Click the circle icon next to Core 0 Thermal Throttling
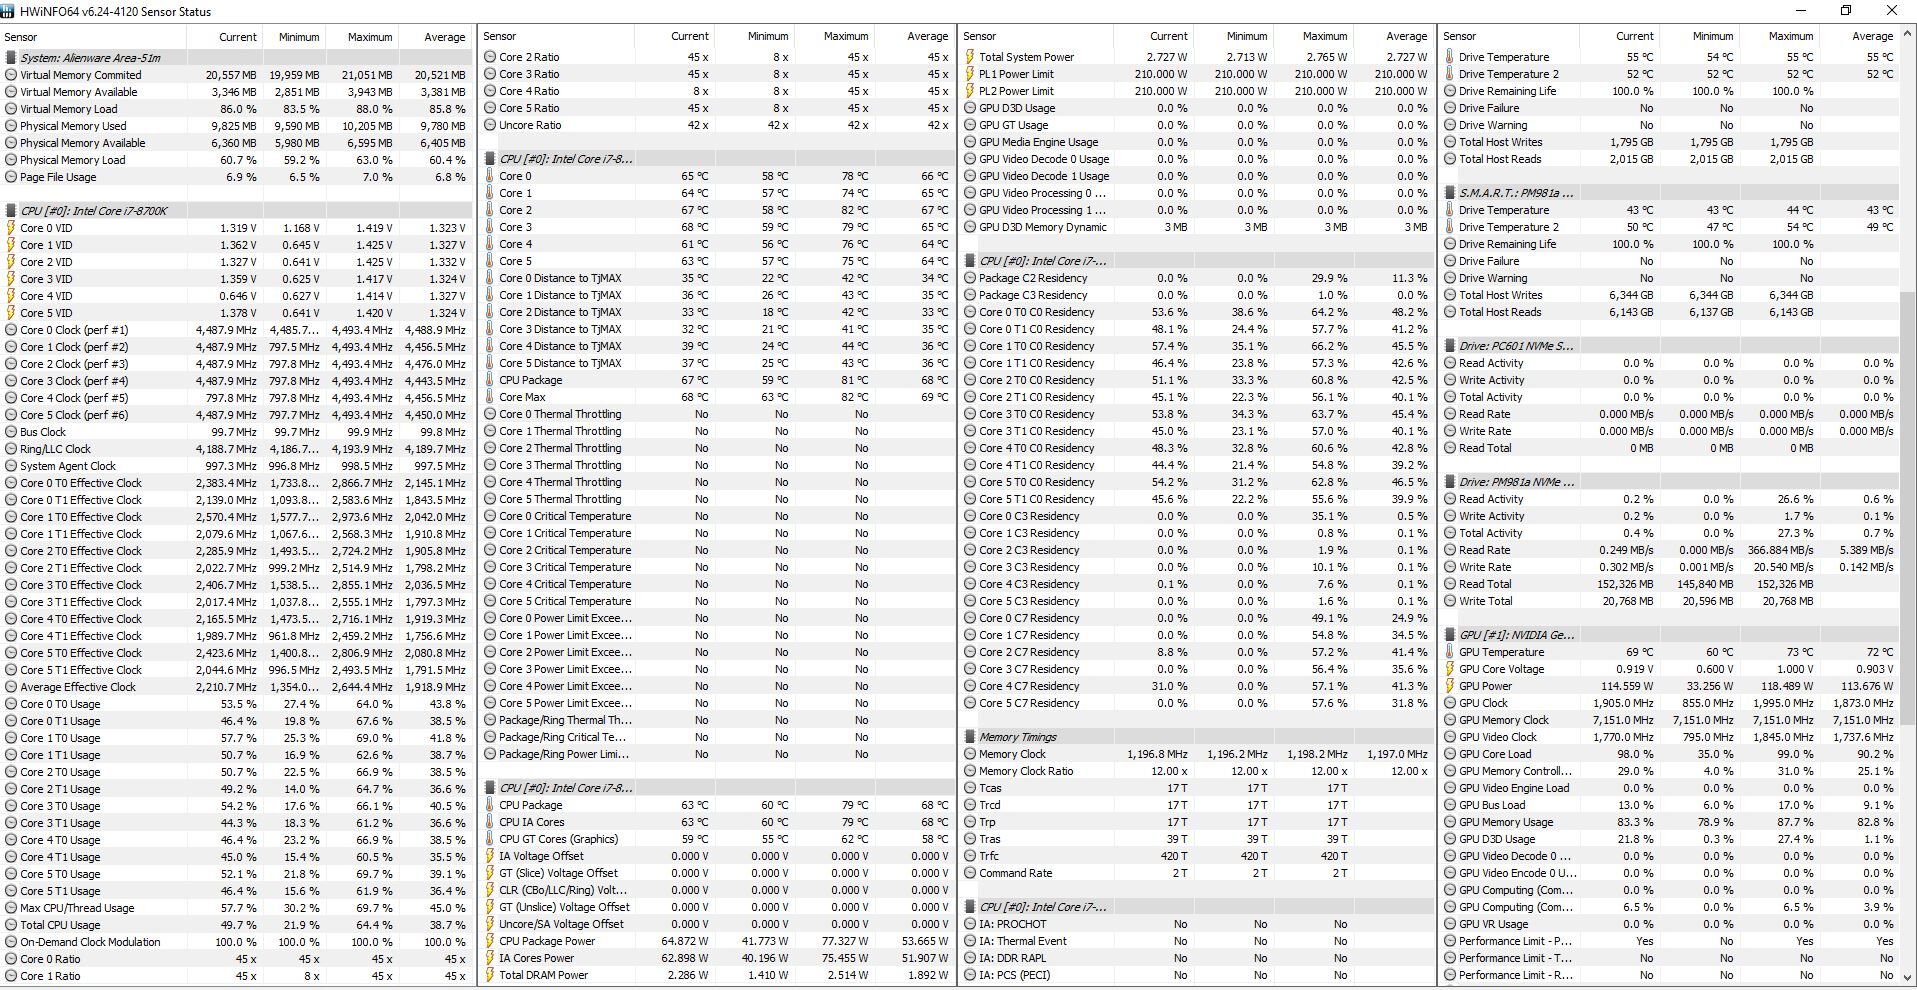 (490, 414)
